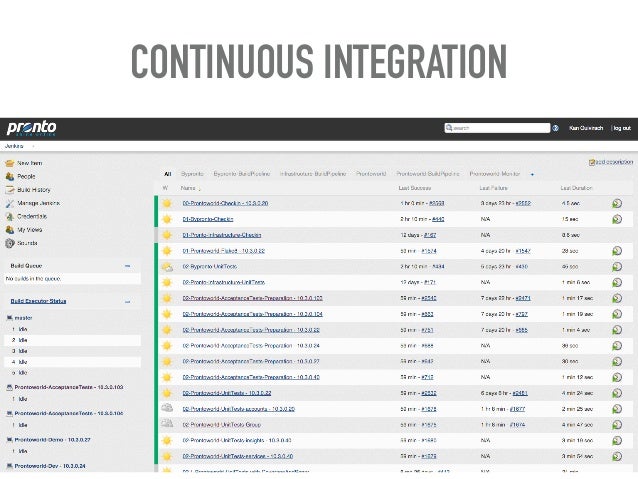Click the Jenkins breadcrumb link

click(14, 146)
